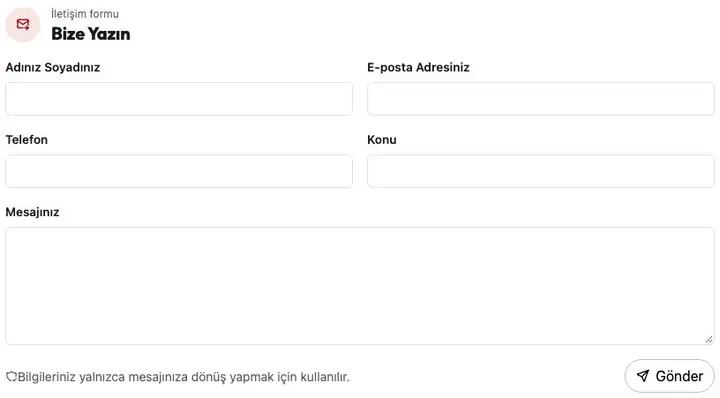This screenshot has height=398, width=720.
Task: Click the Bize Yazın heading
Action: [x=90, y=34]
